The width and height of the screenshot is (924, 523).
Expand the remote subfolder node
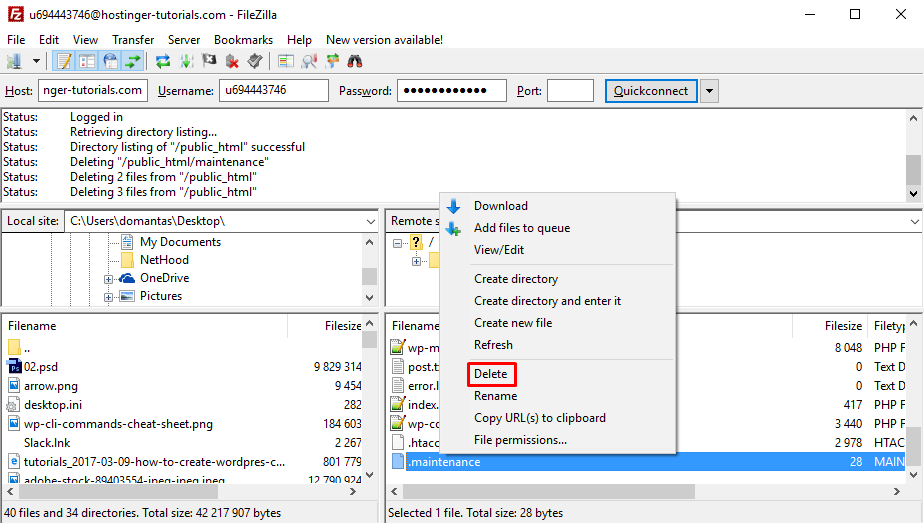416,261
